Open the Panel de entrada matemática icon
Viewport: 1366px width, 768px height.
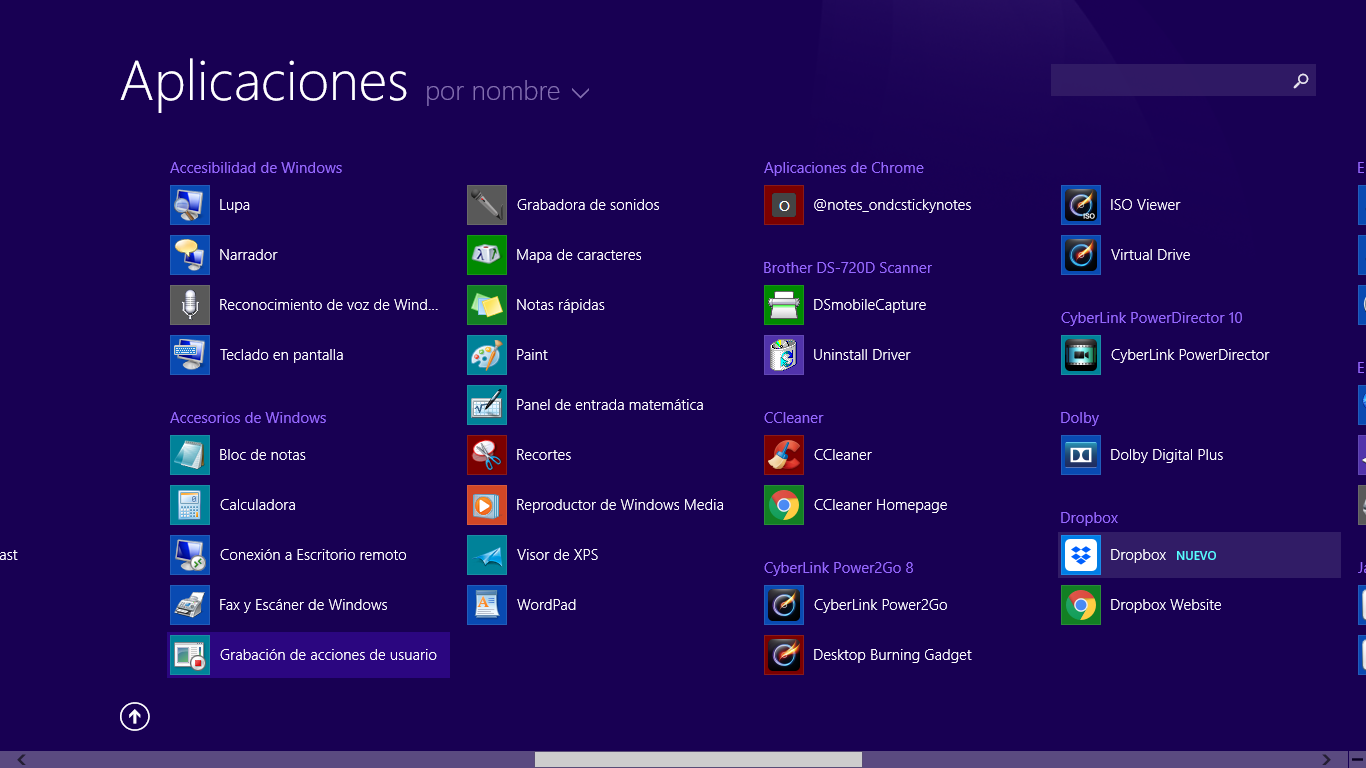[x=487, y=405]
